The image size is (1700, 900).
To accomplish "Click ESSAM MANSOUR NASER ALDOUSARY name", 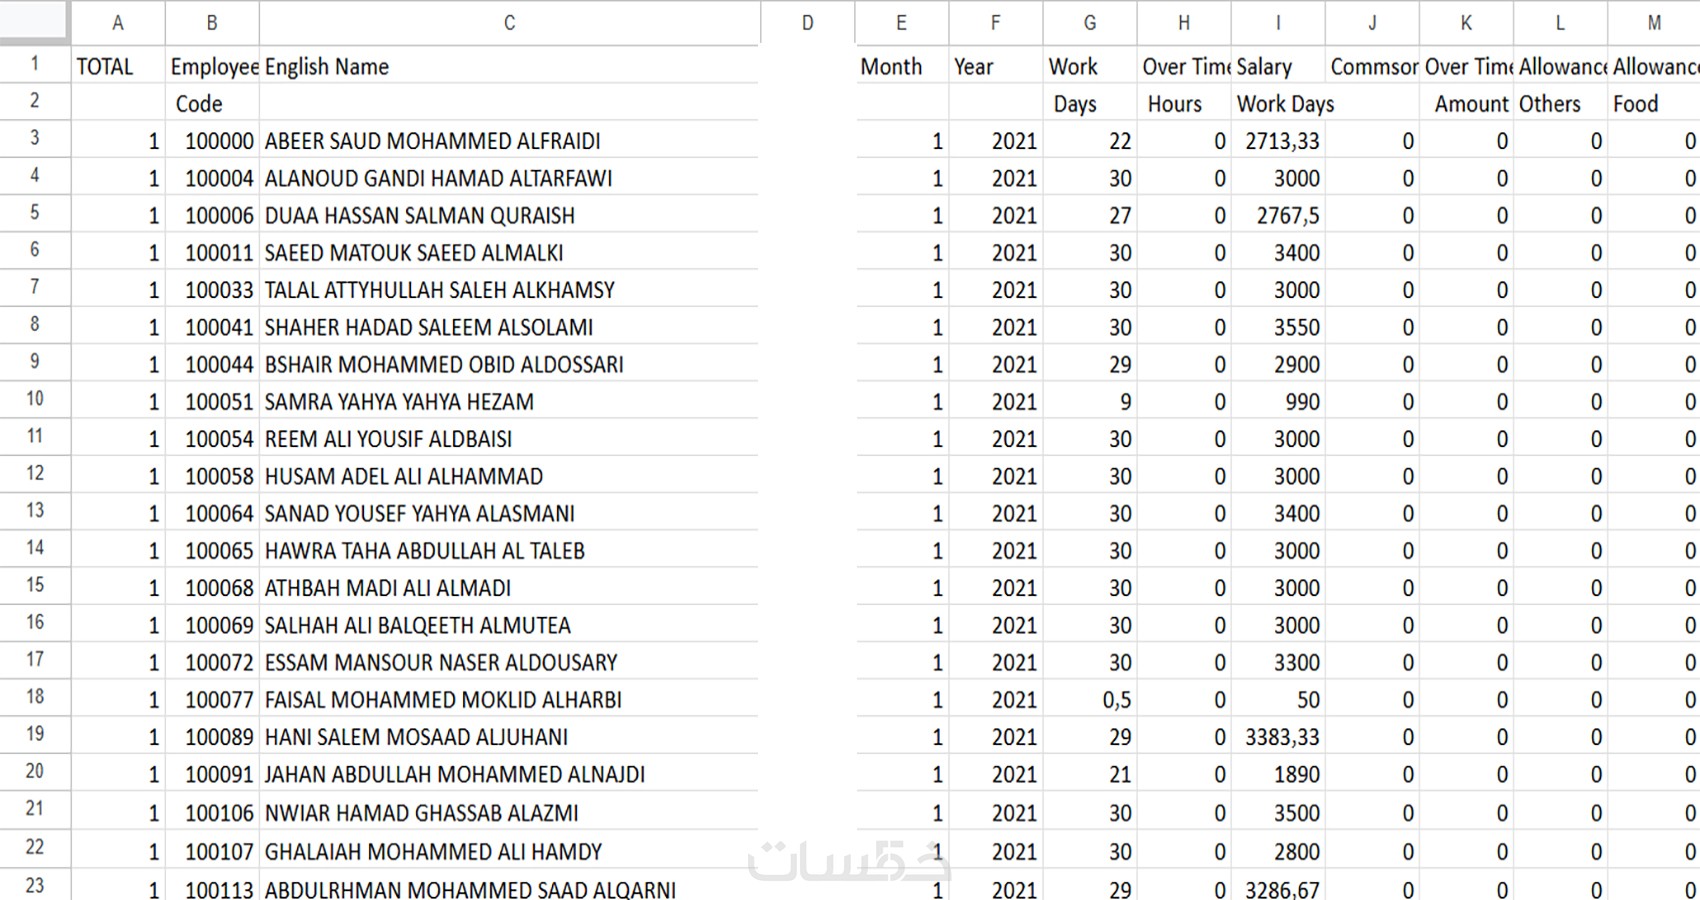I will [441, 662].
